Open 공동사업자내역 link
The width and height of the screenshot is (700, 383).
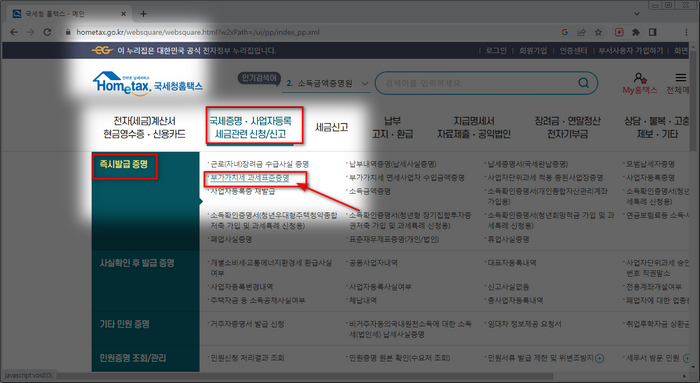pyautogui.click(x=373, y=263)
